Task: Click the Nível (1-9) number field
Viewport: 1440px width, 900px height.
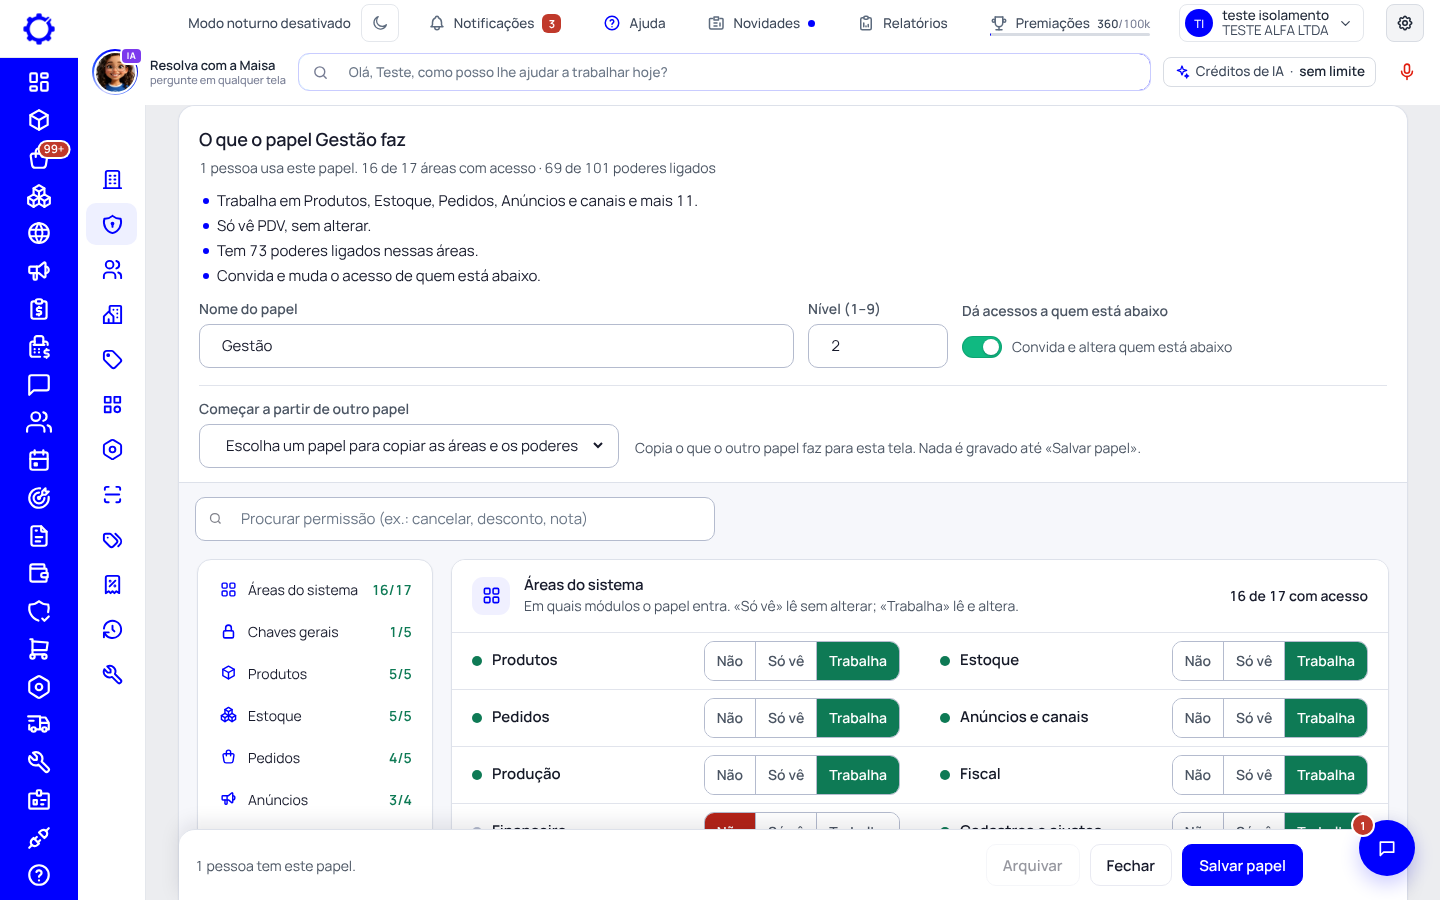Action: tap(878, 346)
